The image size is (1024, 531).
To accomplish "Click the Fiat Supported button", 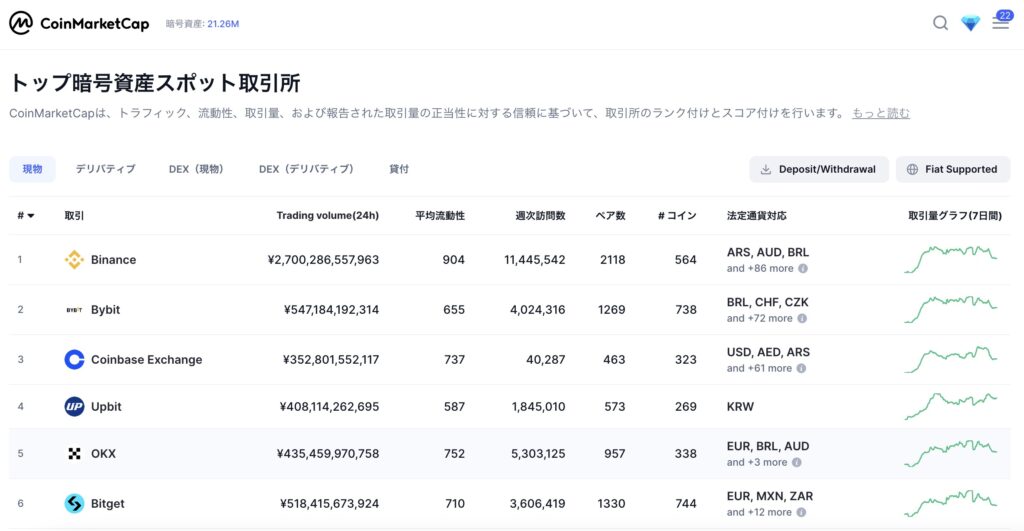I will [x=952, y=170].
